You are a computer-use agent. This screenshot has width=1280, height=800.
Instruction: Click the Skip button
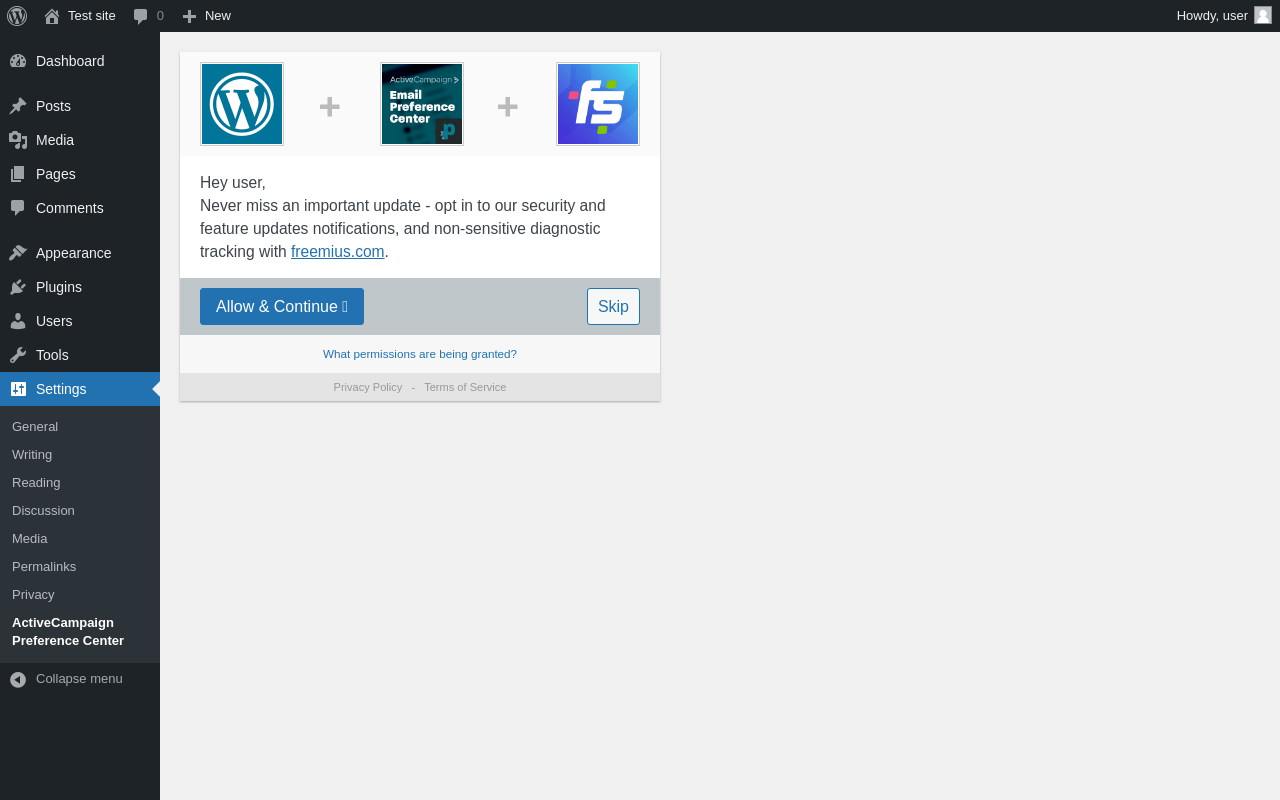(x=613, y=306)
